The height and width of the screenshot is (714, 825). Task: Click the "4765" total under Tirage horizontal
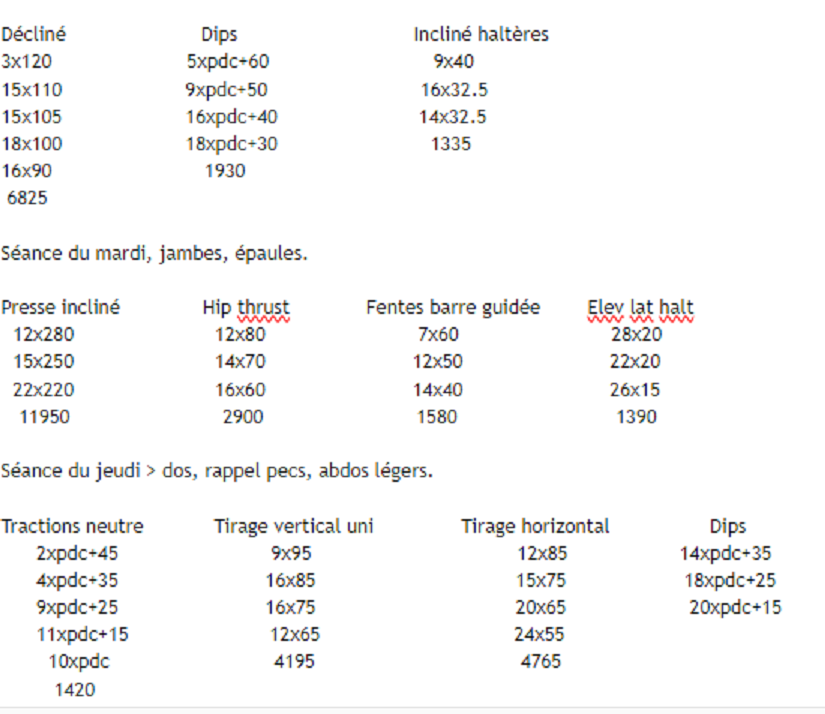(x=541, y=661)
